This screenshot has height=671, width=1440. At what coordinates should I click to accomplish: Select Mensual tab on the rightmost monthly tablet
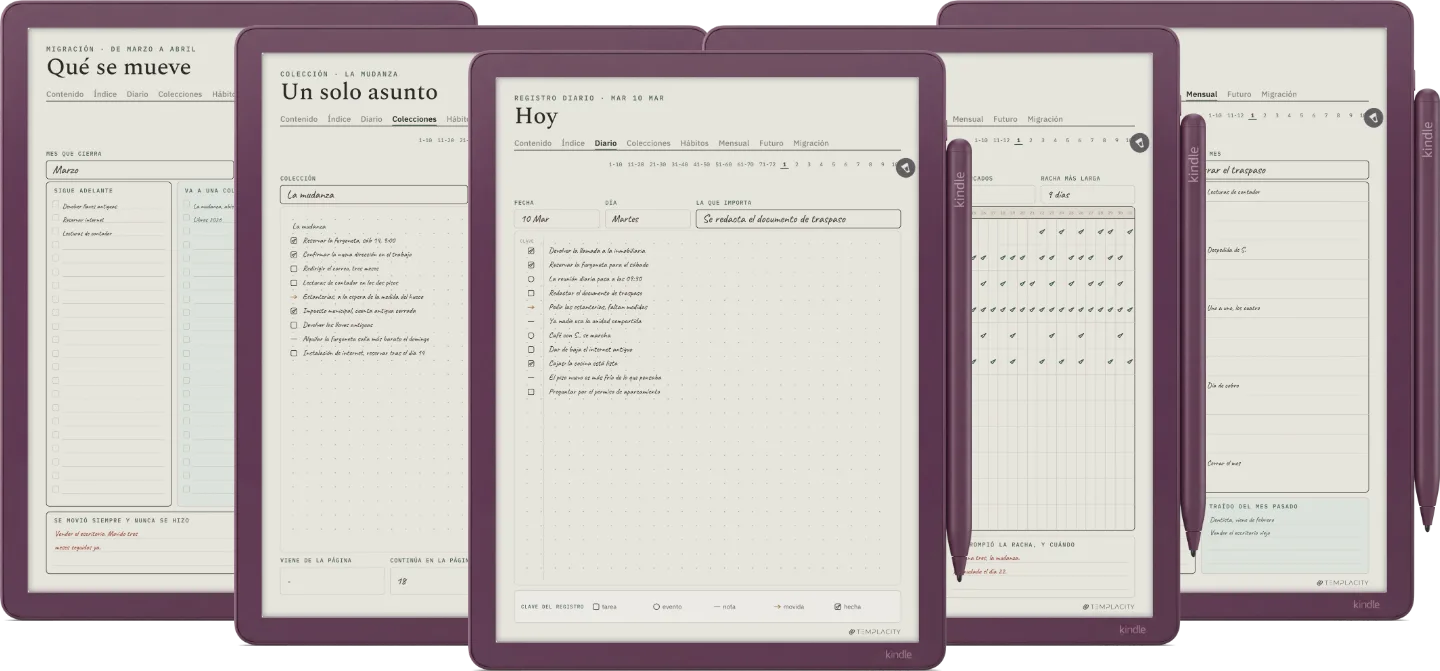pyautogui.click(x=1201, y=94)
